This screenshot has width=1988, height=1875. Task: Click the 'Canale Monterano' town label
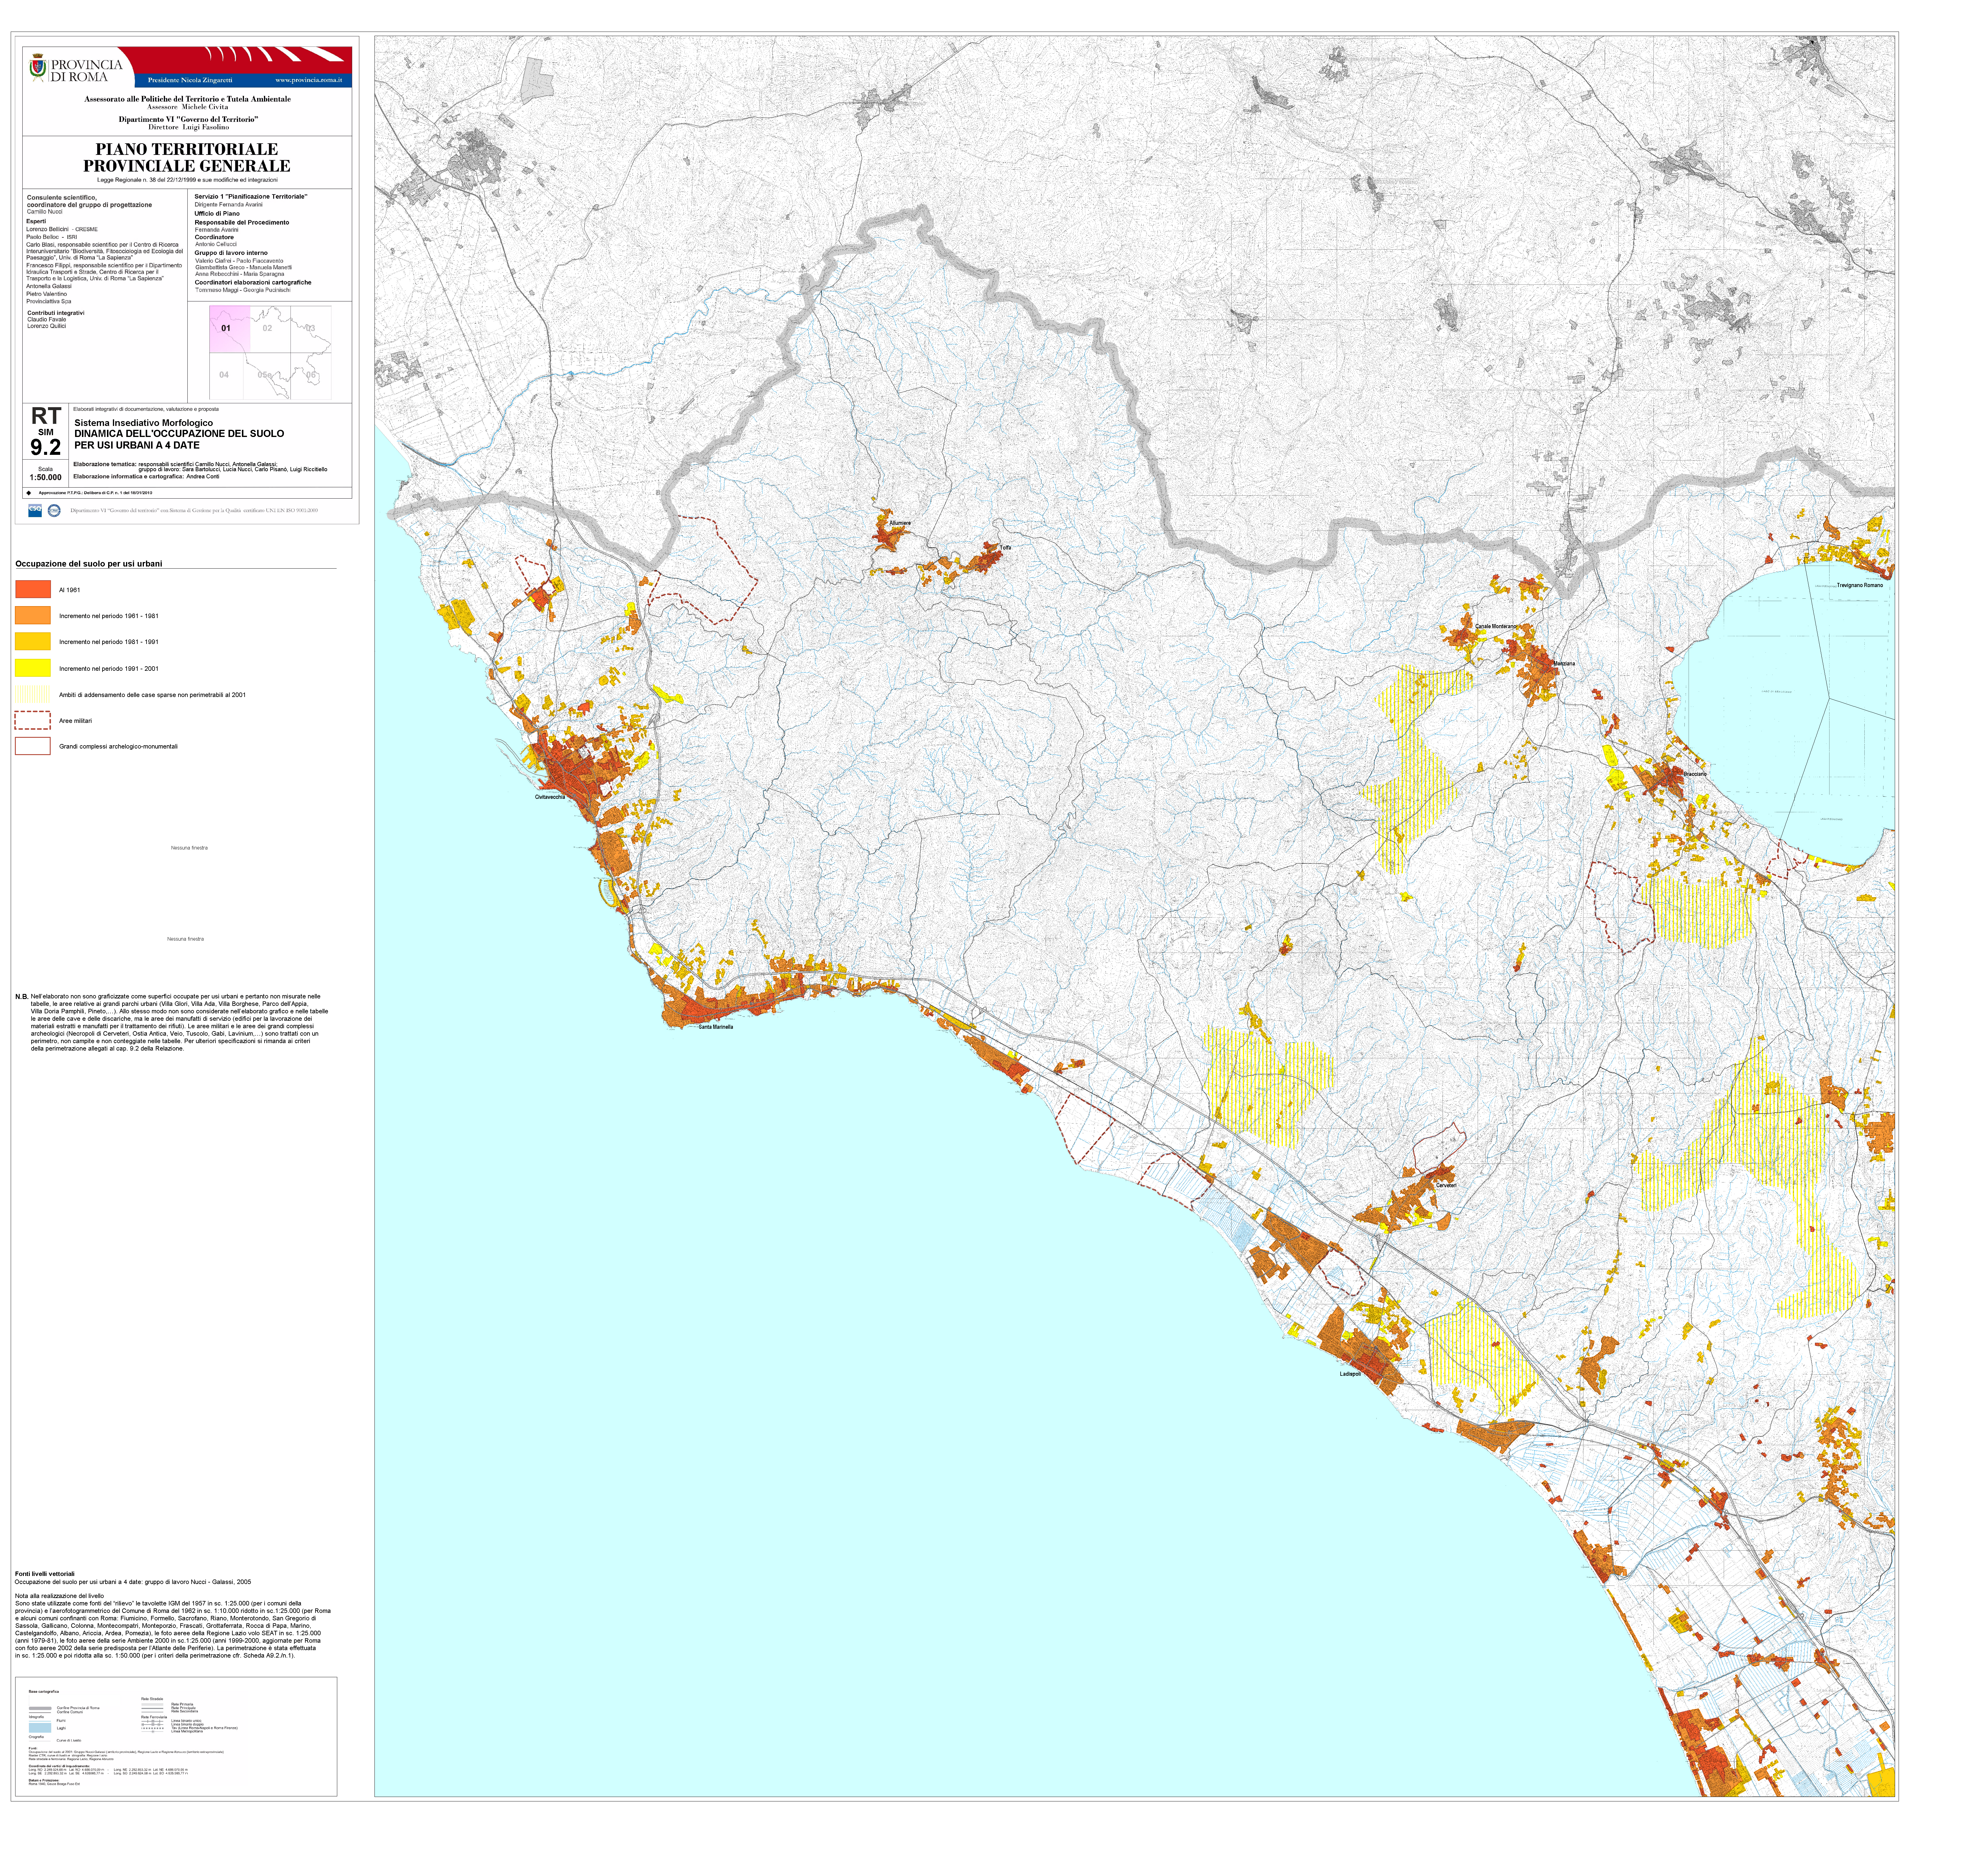[x=1496, y=626]
